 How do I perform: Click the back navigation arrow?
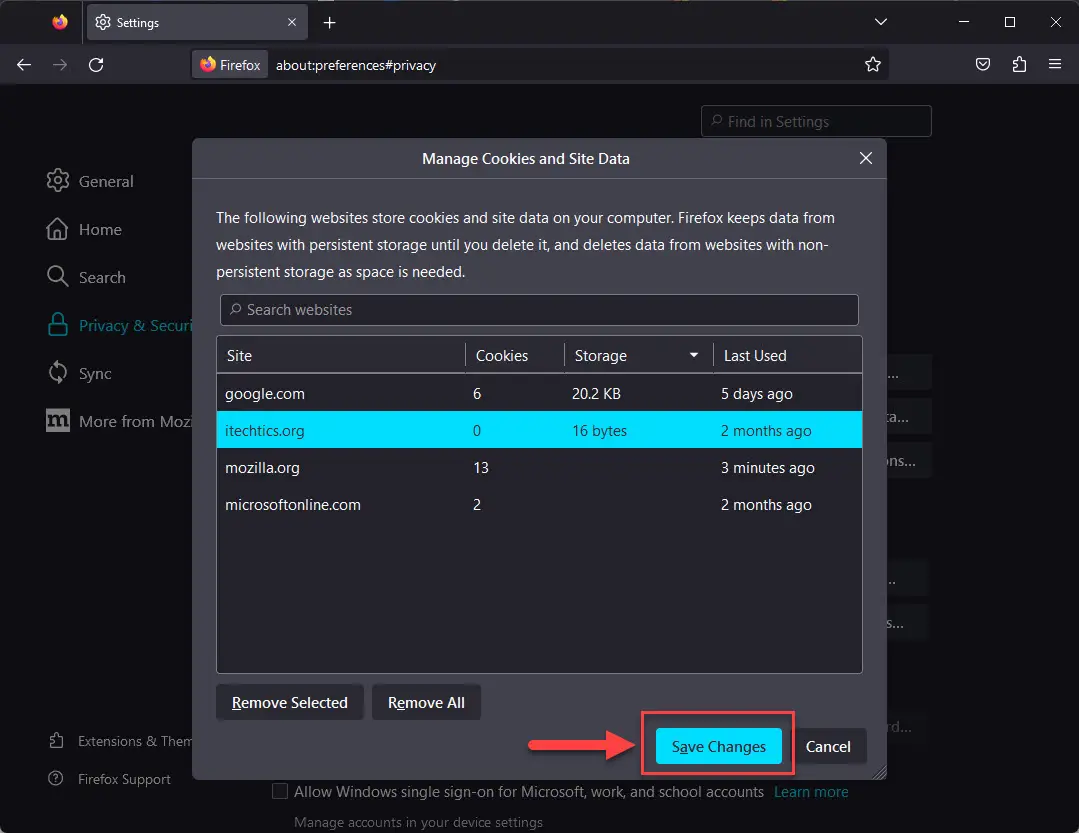tap(24, 65)
